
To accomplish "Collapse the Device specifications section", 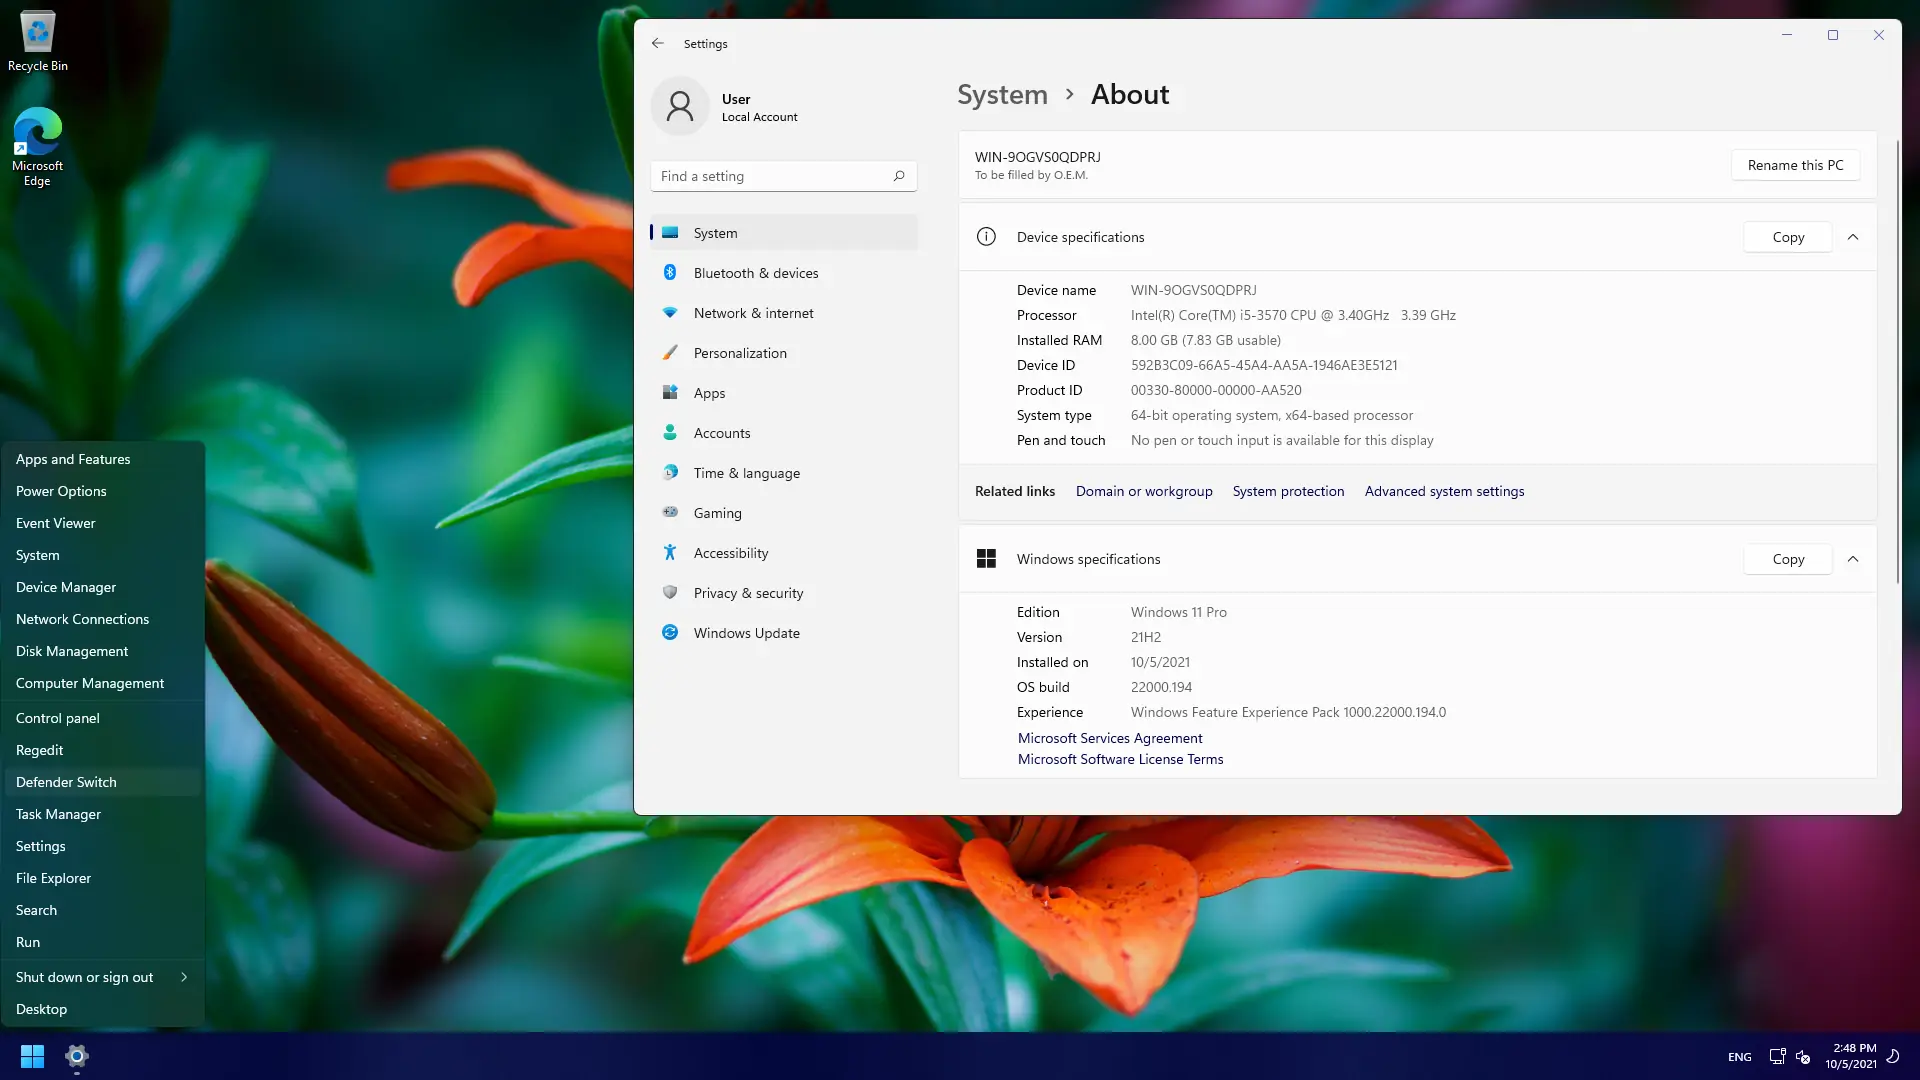I will click(x=1853, y=237).
